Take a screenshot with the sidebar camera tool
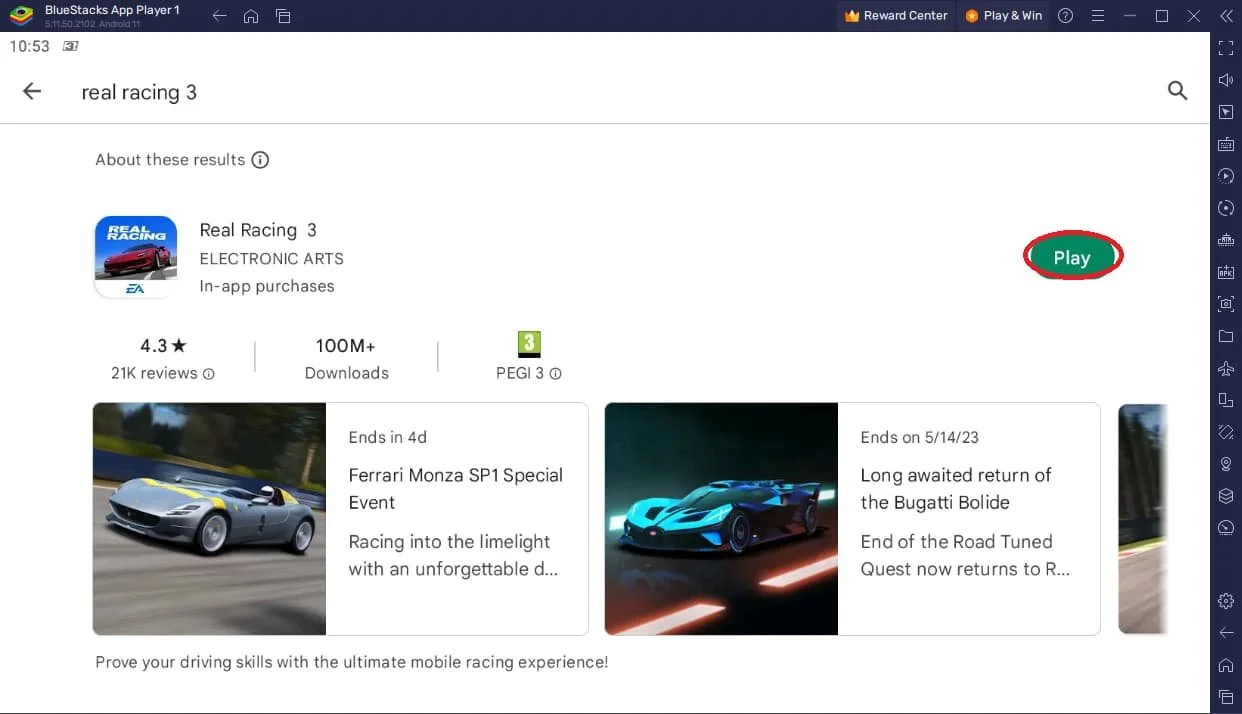The image size is (1242, 714). pos(1226,304)
